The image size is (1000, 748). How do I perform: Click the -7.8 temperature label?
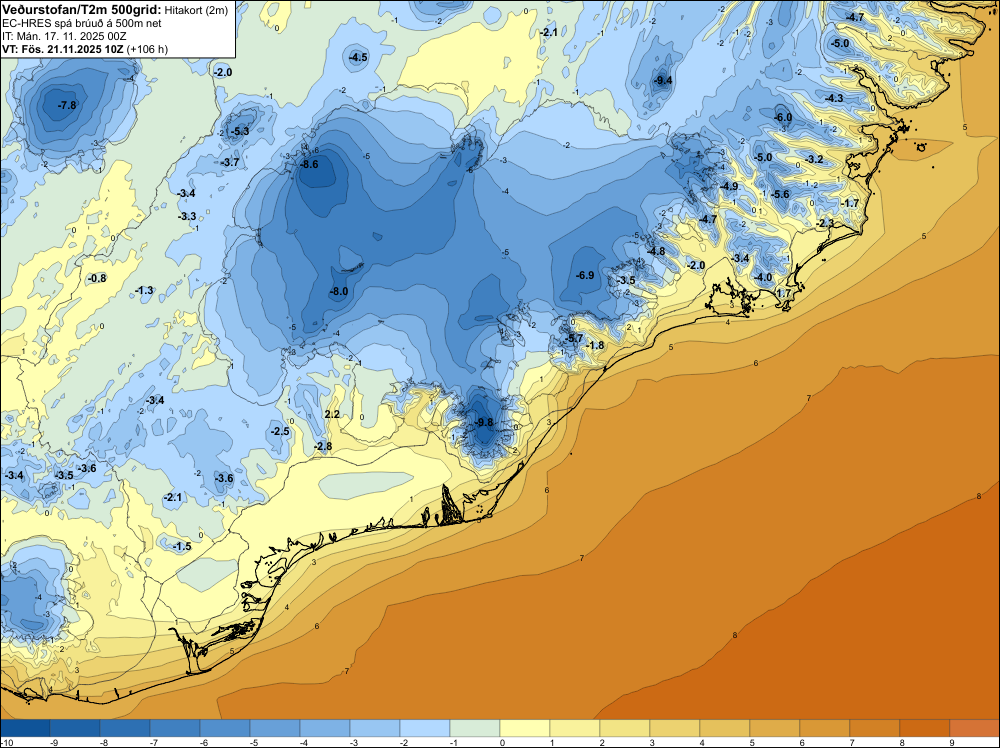[66, 105]
